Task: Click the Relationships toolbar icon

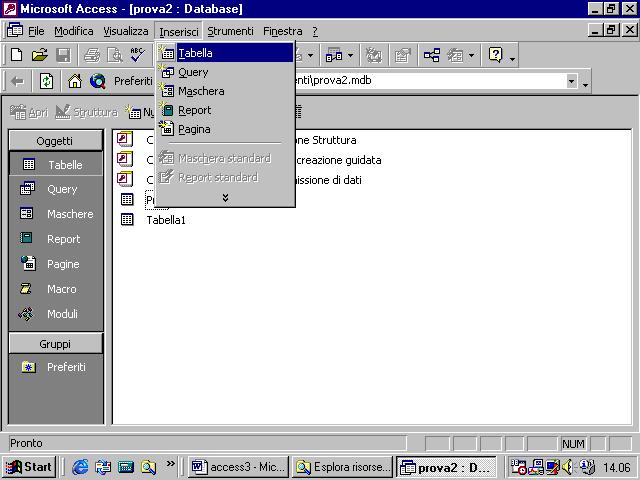Action: pos(431,55)
